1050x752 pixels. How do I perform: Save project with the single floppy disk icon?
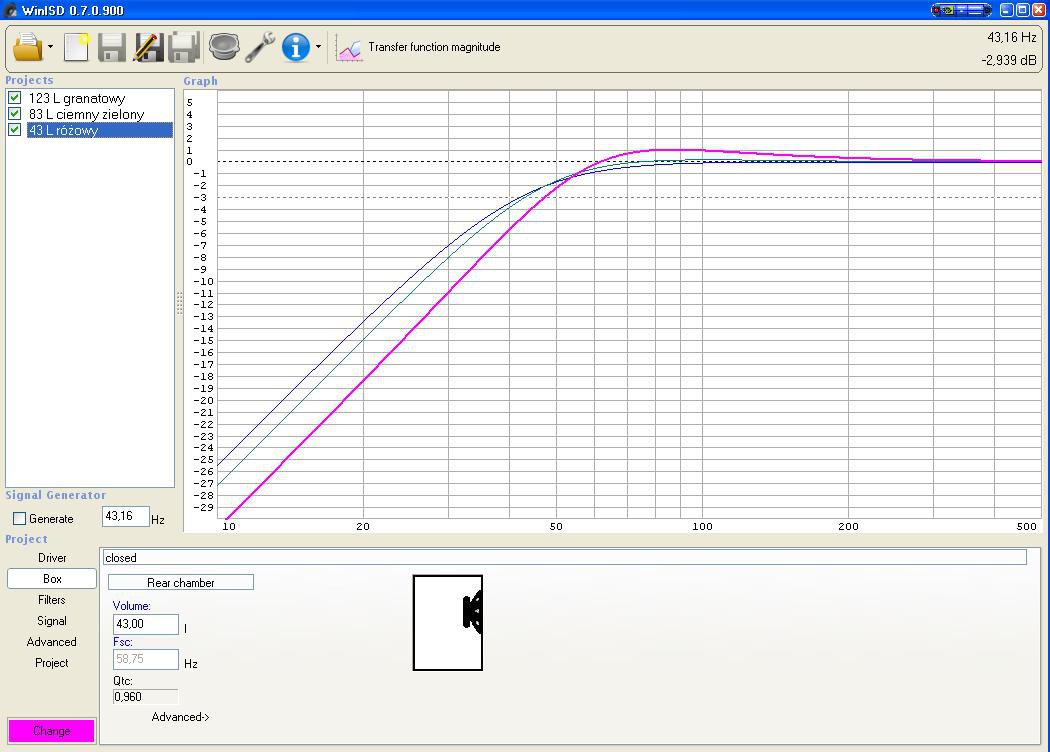[112, 47]
